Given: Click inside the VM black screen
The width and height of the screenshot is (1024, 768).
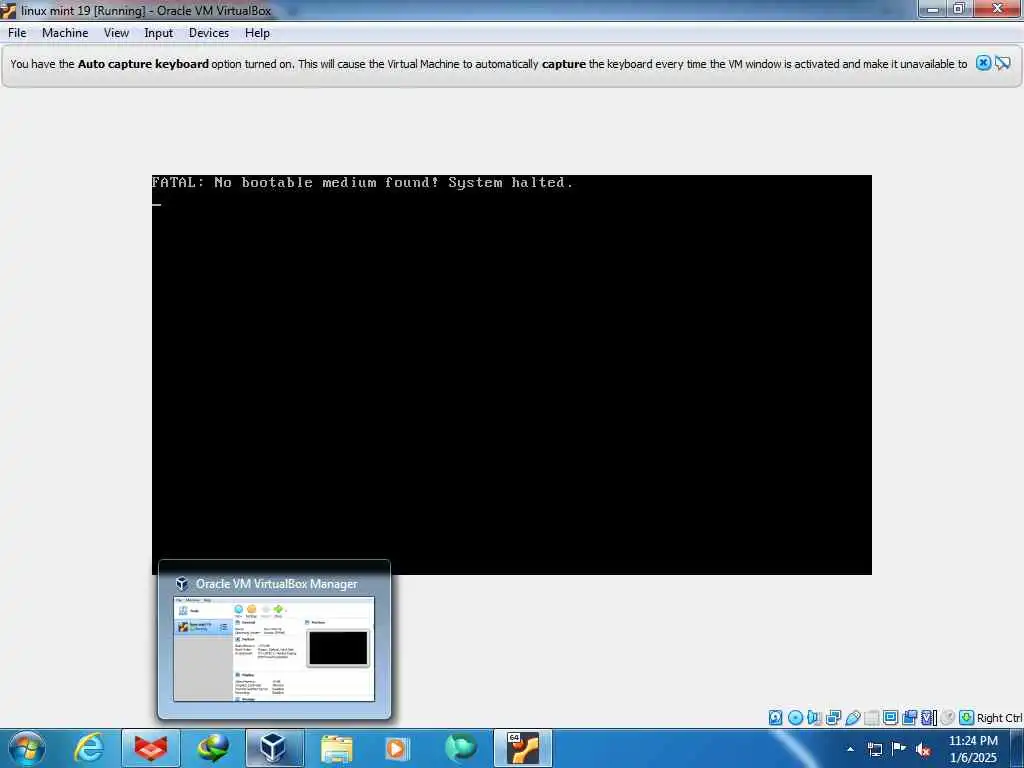Looking at the screenshot, I should 511,374.
